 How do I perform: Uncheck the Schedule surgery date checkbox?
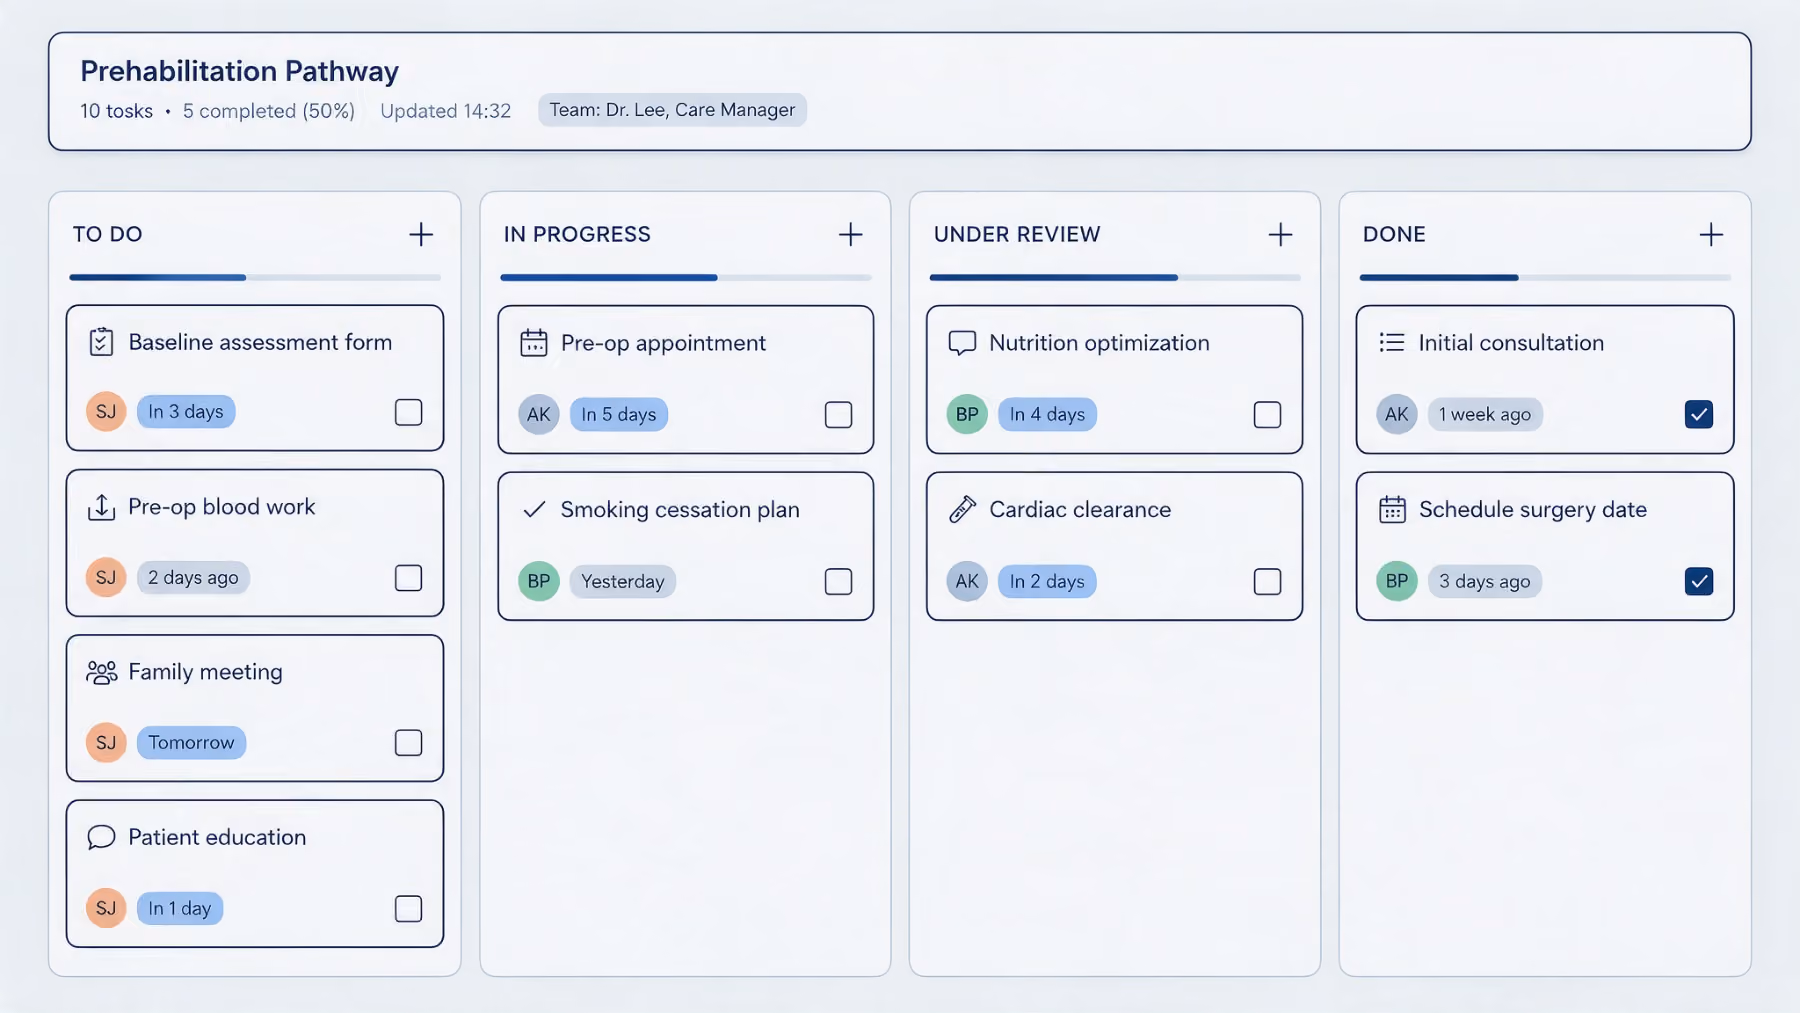(x=1699, y=581)
